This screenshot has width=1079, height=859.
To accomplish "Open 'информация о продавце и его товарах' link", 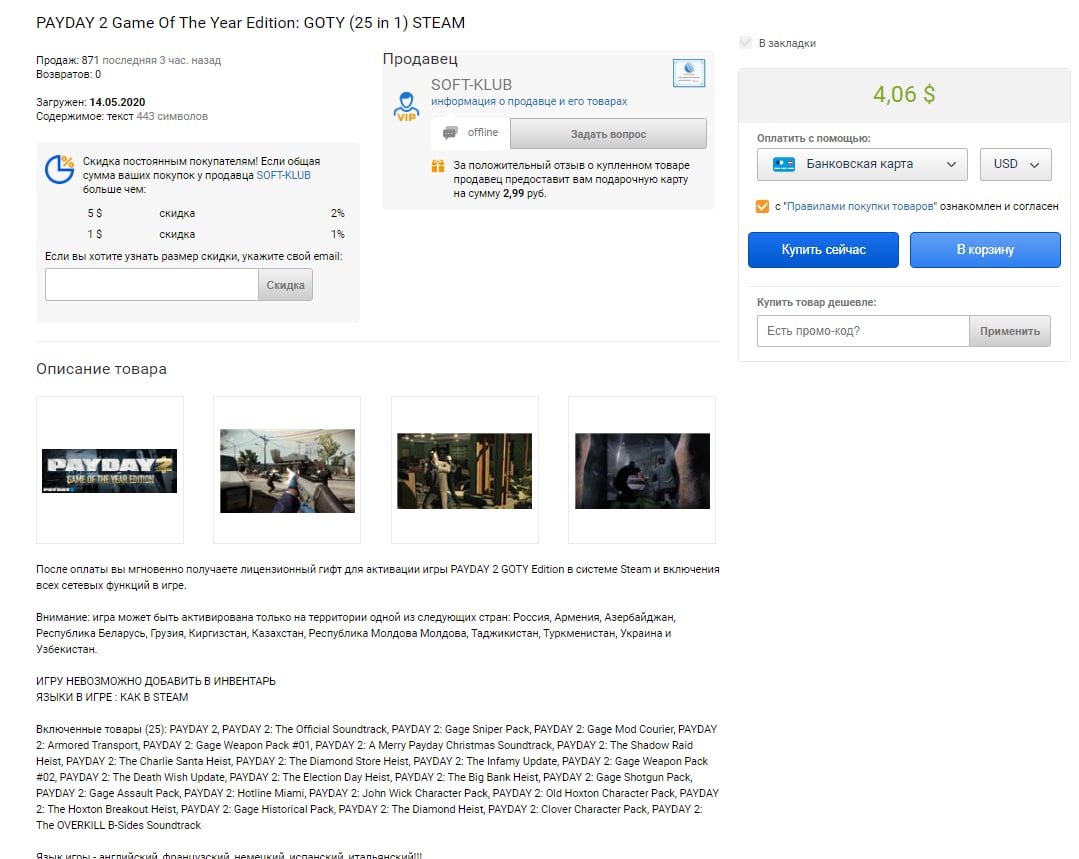I will (x=529, y=101).
